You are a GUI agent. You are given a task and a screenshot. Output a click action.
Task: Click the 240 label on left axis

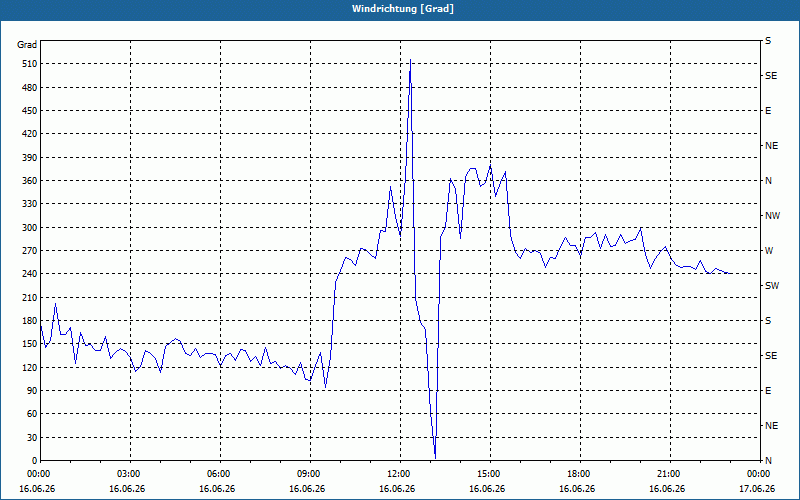(31, 274)
